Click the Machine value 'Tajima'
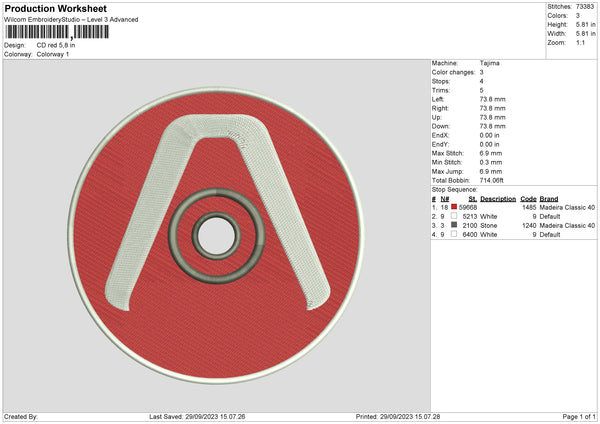The height and width of the screenshot is (424, 600). (x=489, y=63)
